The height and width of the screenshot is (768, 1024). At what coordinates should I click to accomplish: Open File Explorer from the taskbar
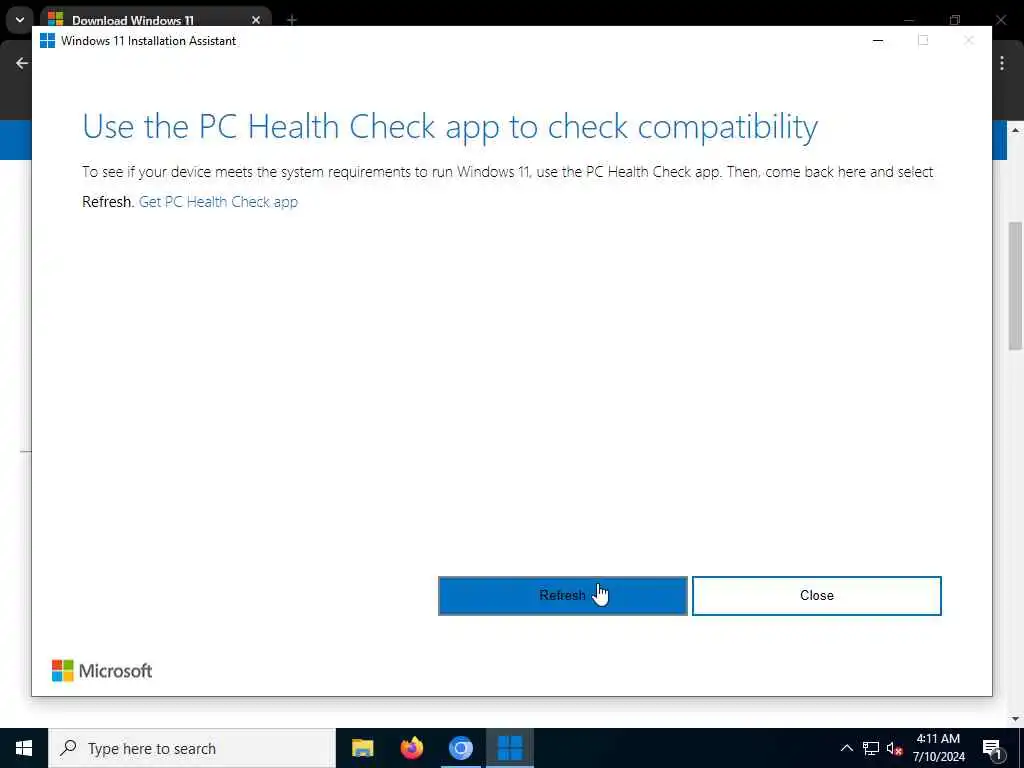[362, 748]
